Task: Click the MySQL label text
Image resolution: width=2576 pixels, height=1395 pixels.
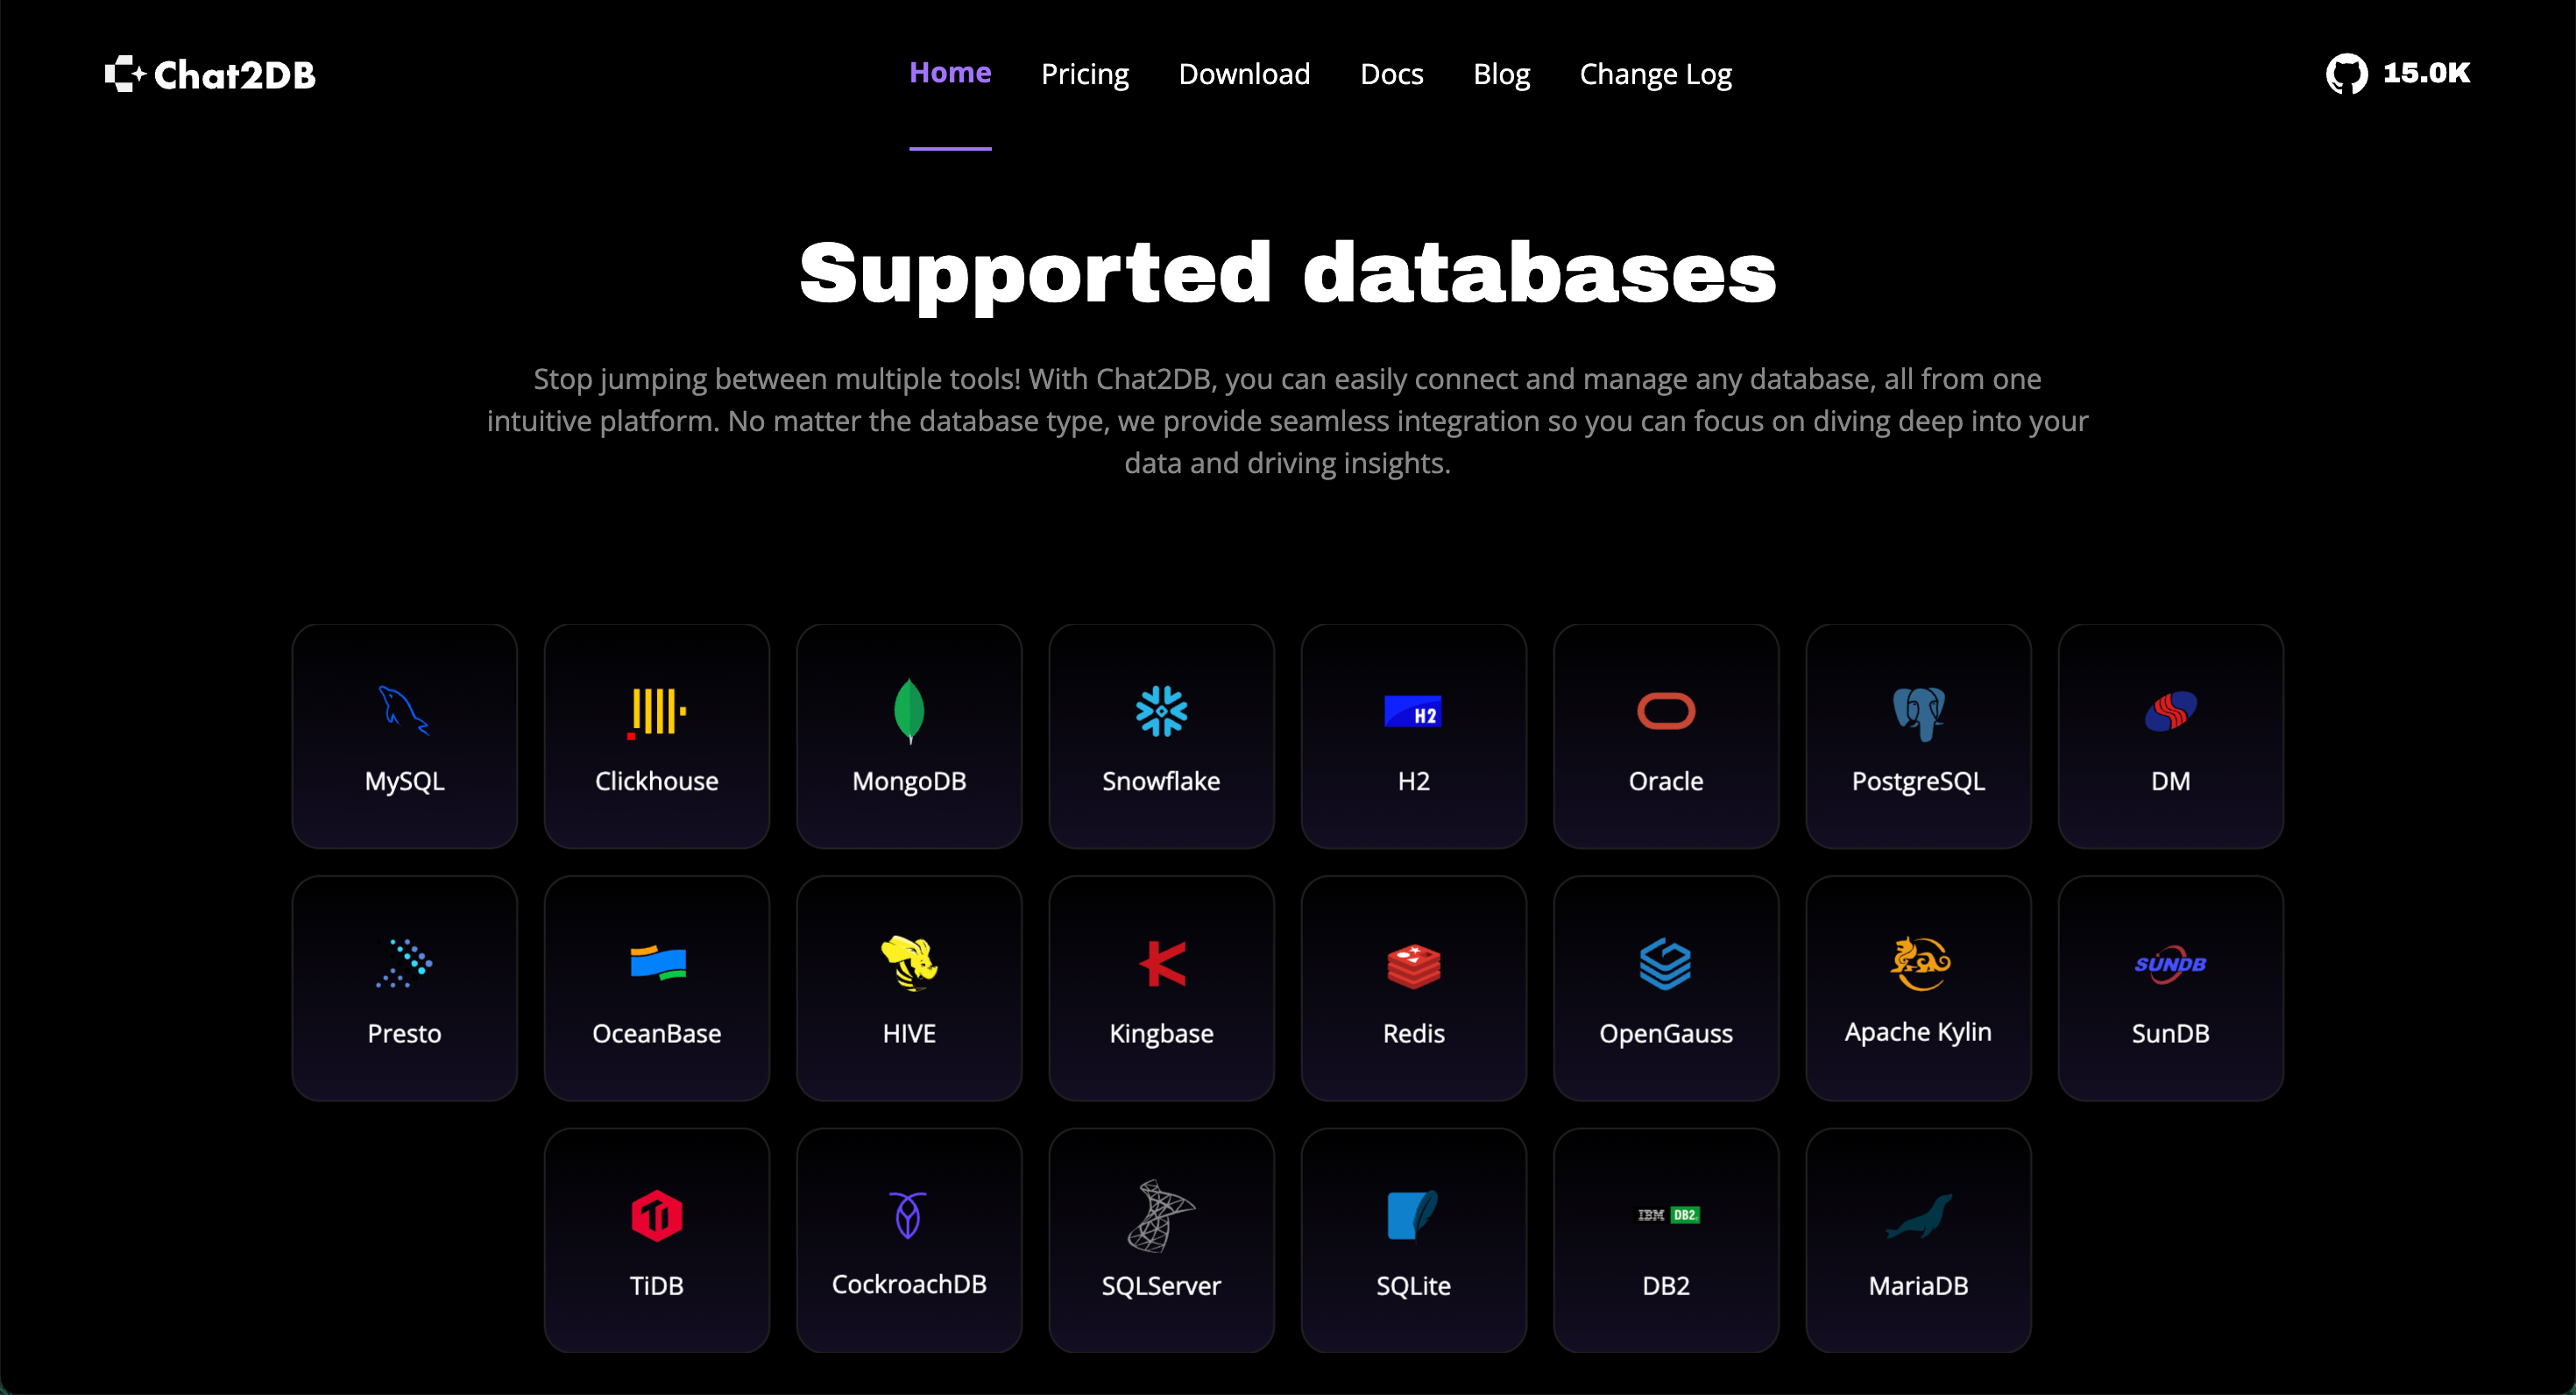Action: point(404,781)
